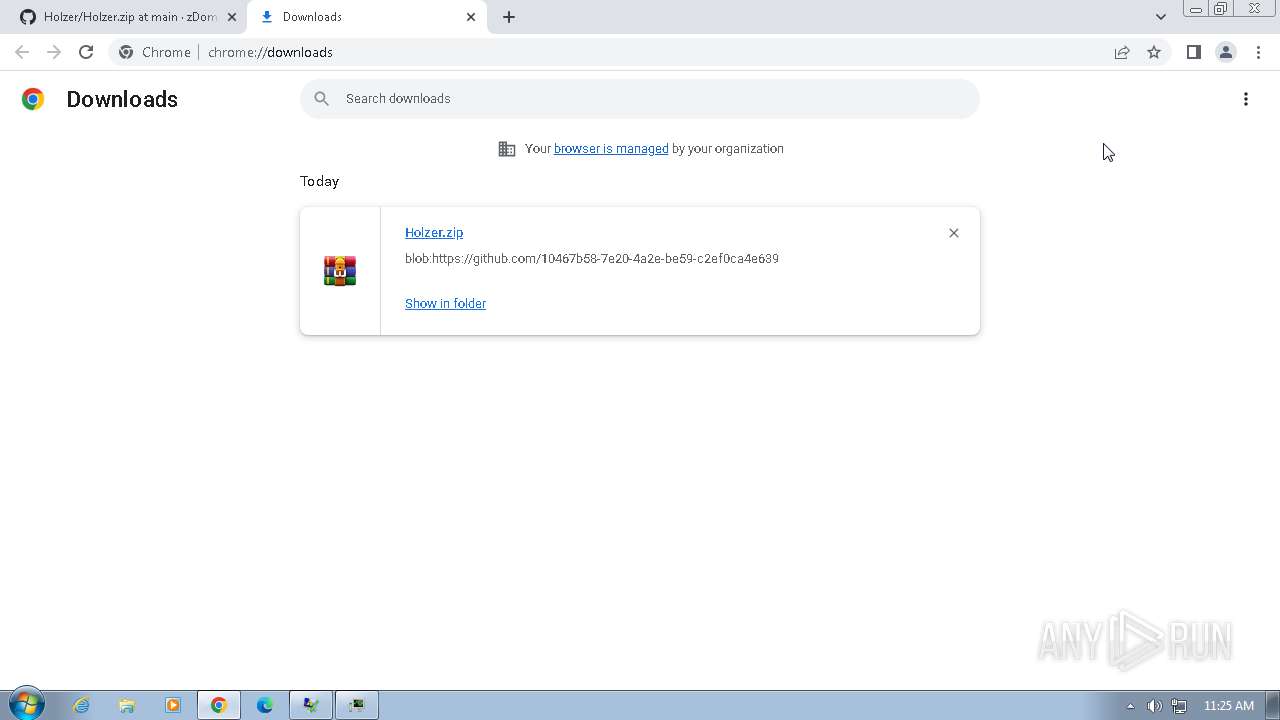Close the Downloads tab
The width and height of the screenshot is (1280, 720).
pyautogui.click(x=471, y=17)
